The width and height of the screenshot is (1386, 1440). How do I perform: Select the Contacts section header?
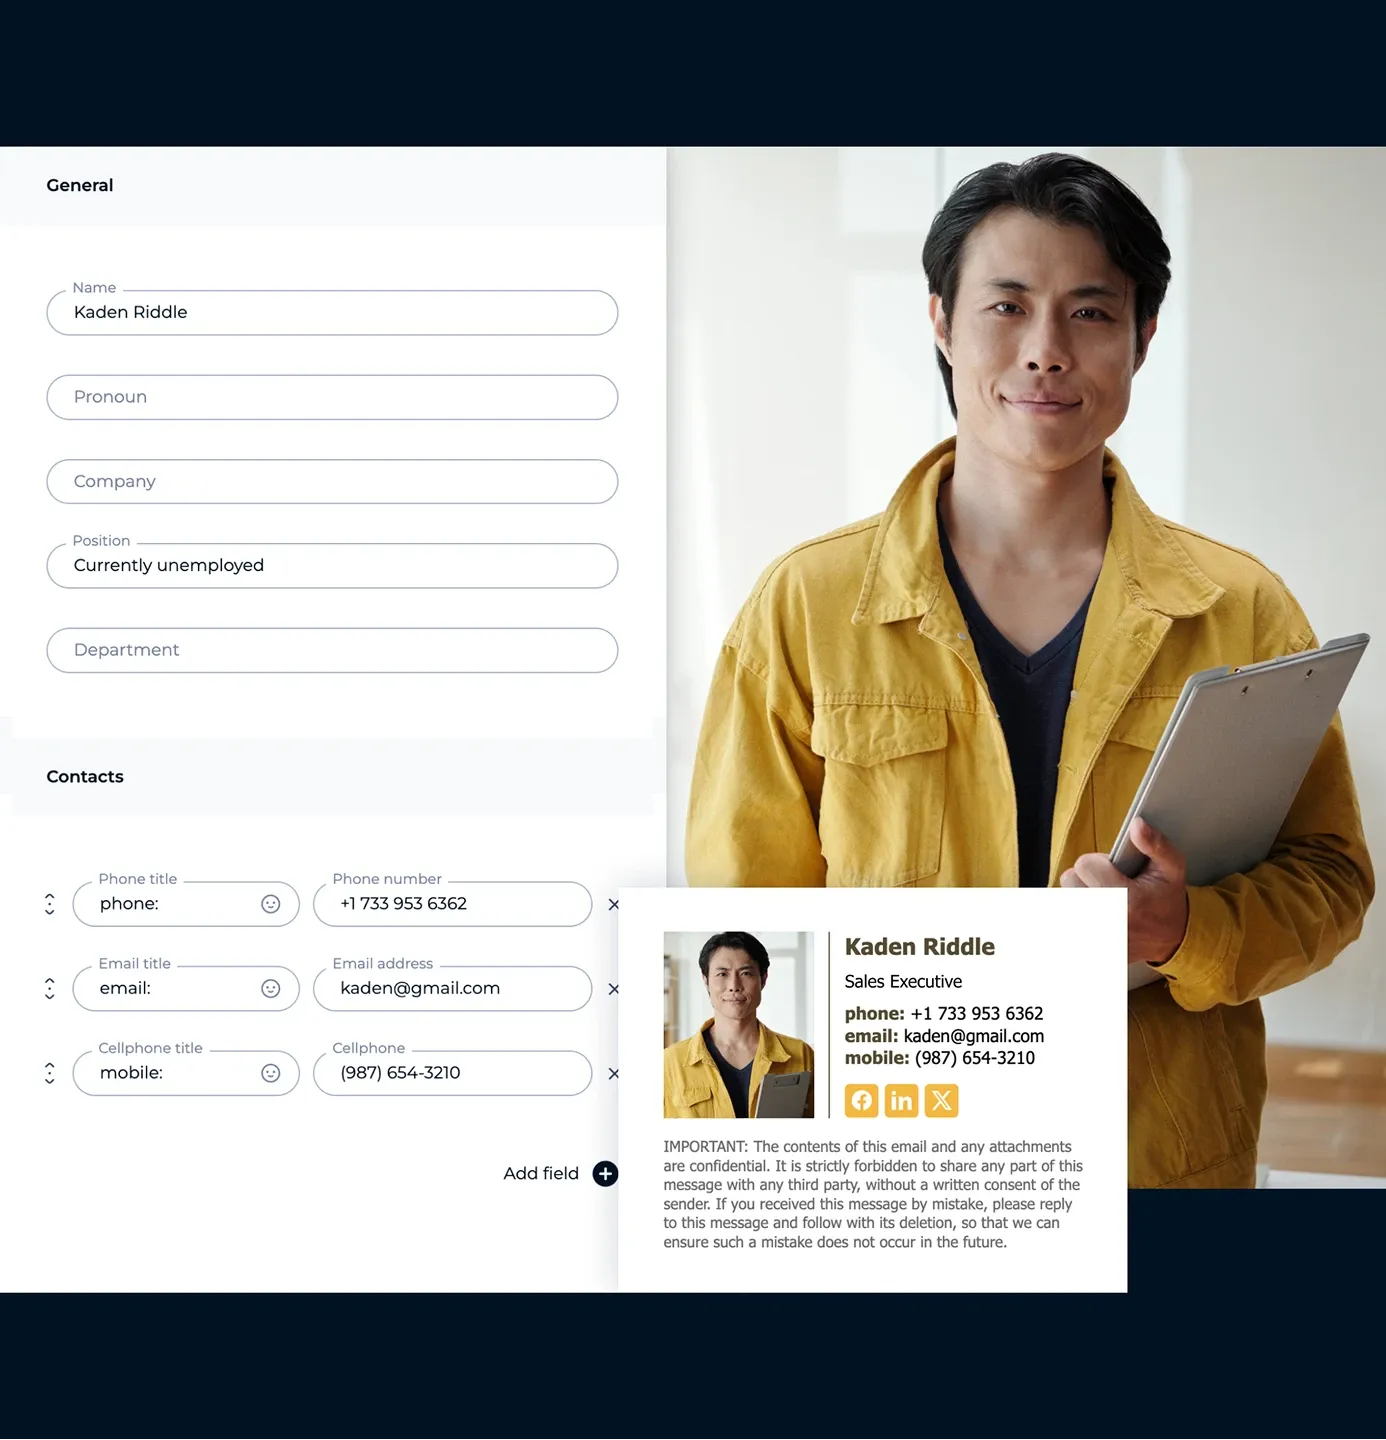[x=85, y=777]
